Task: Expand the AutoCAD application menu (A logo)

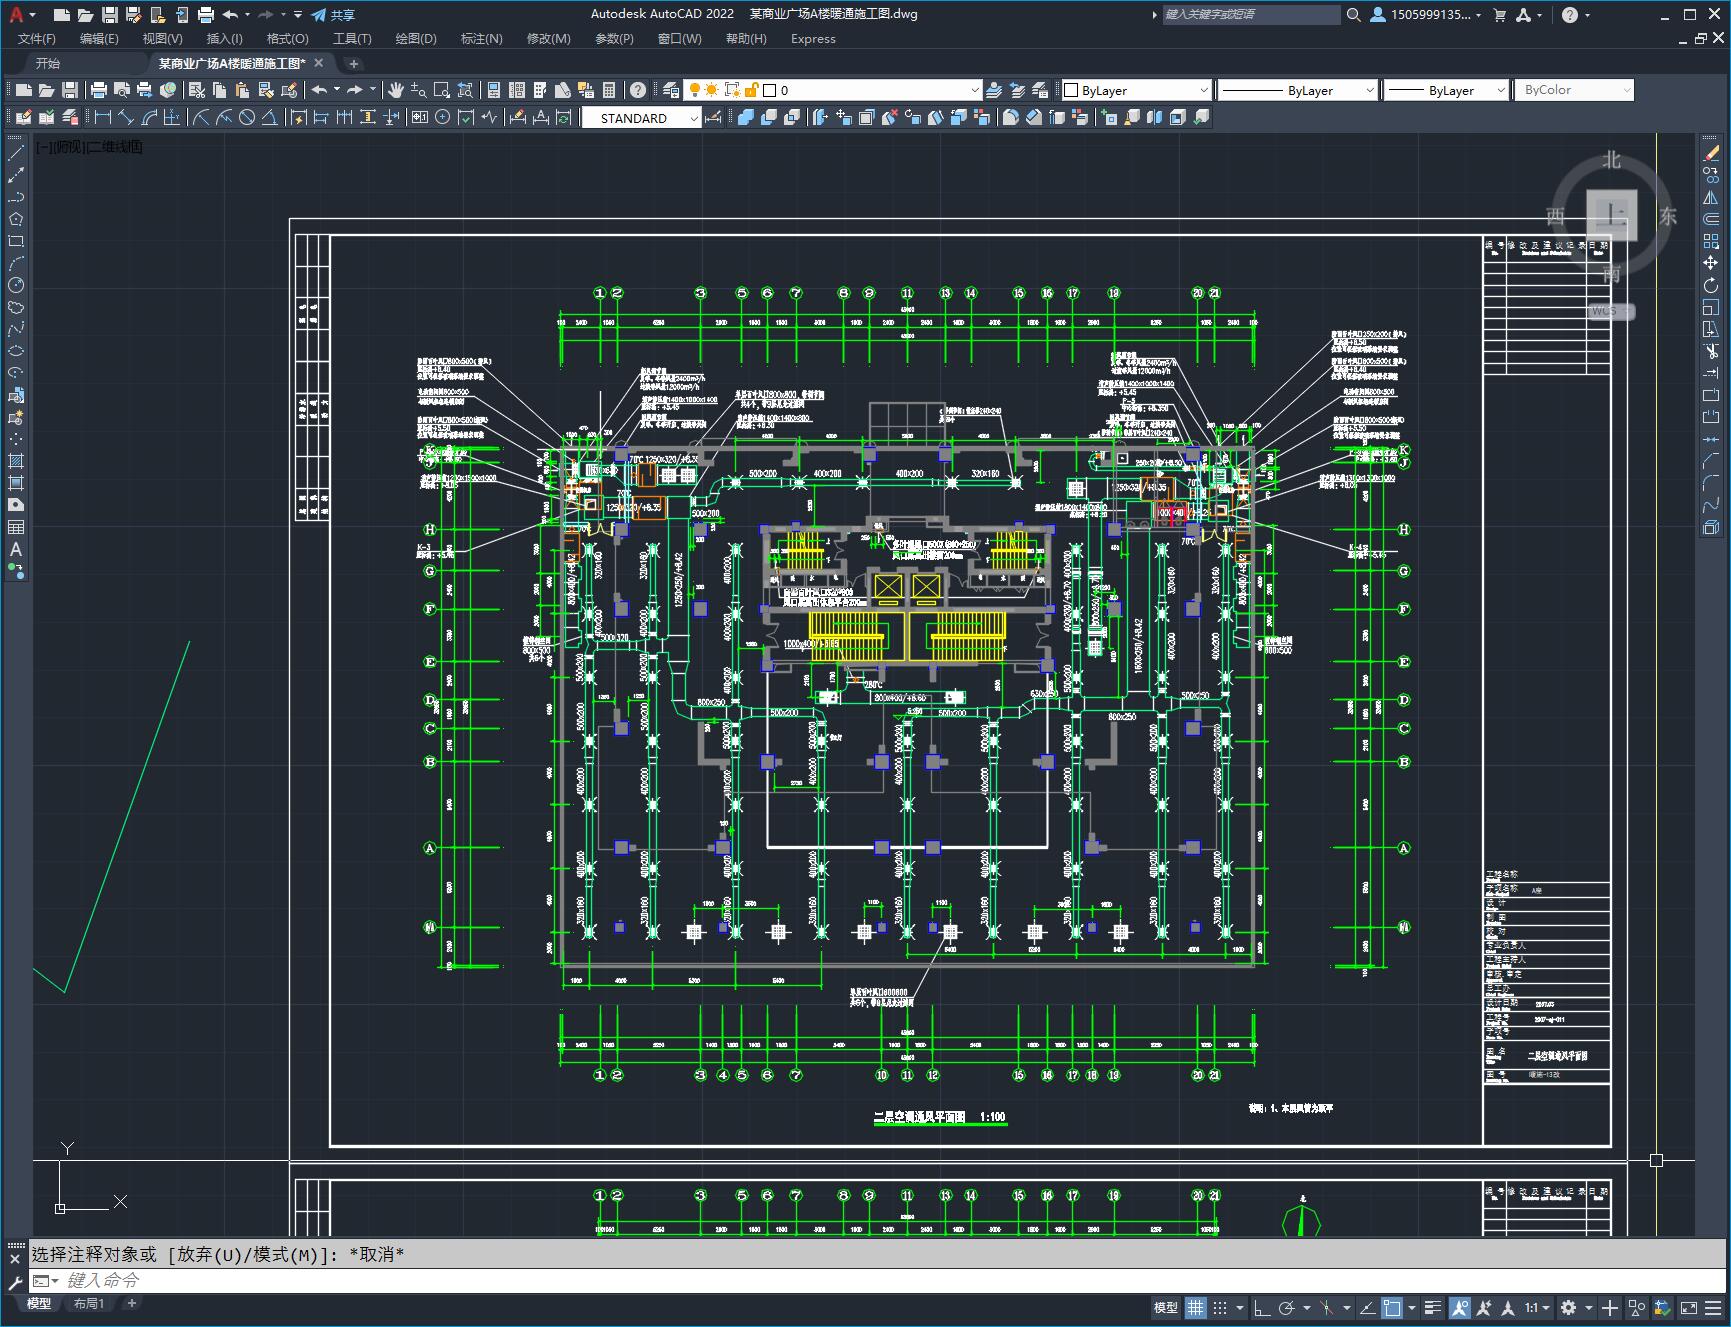Action: pos(20,15)
